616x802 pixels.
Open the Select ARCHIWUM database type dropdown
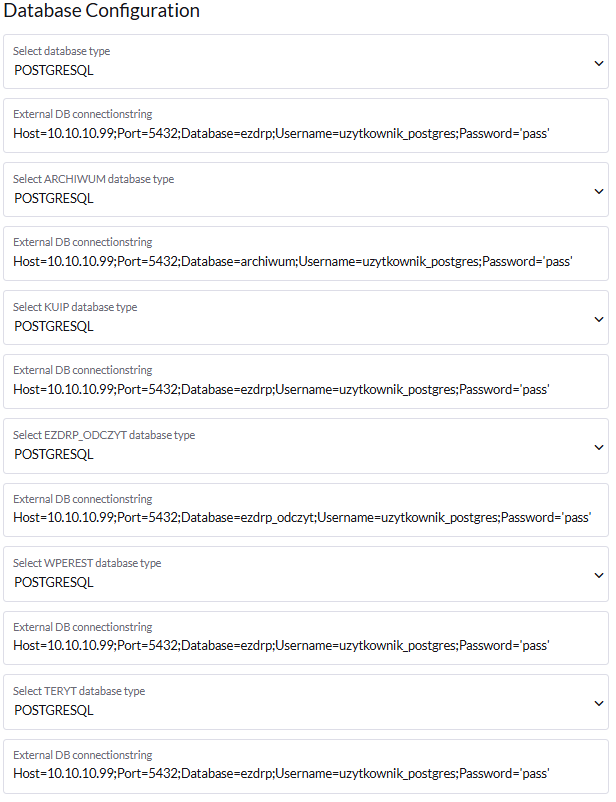(x=300, y=190)
